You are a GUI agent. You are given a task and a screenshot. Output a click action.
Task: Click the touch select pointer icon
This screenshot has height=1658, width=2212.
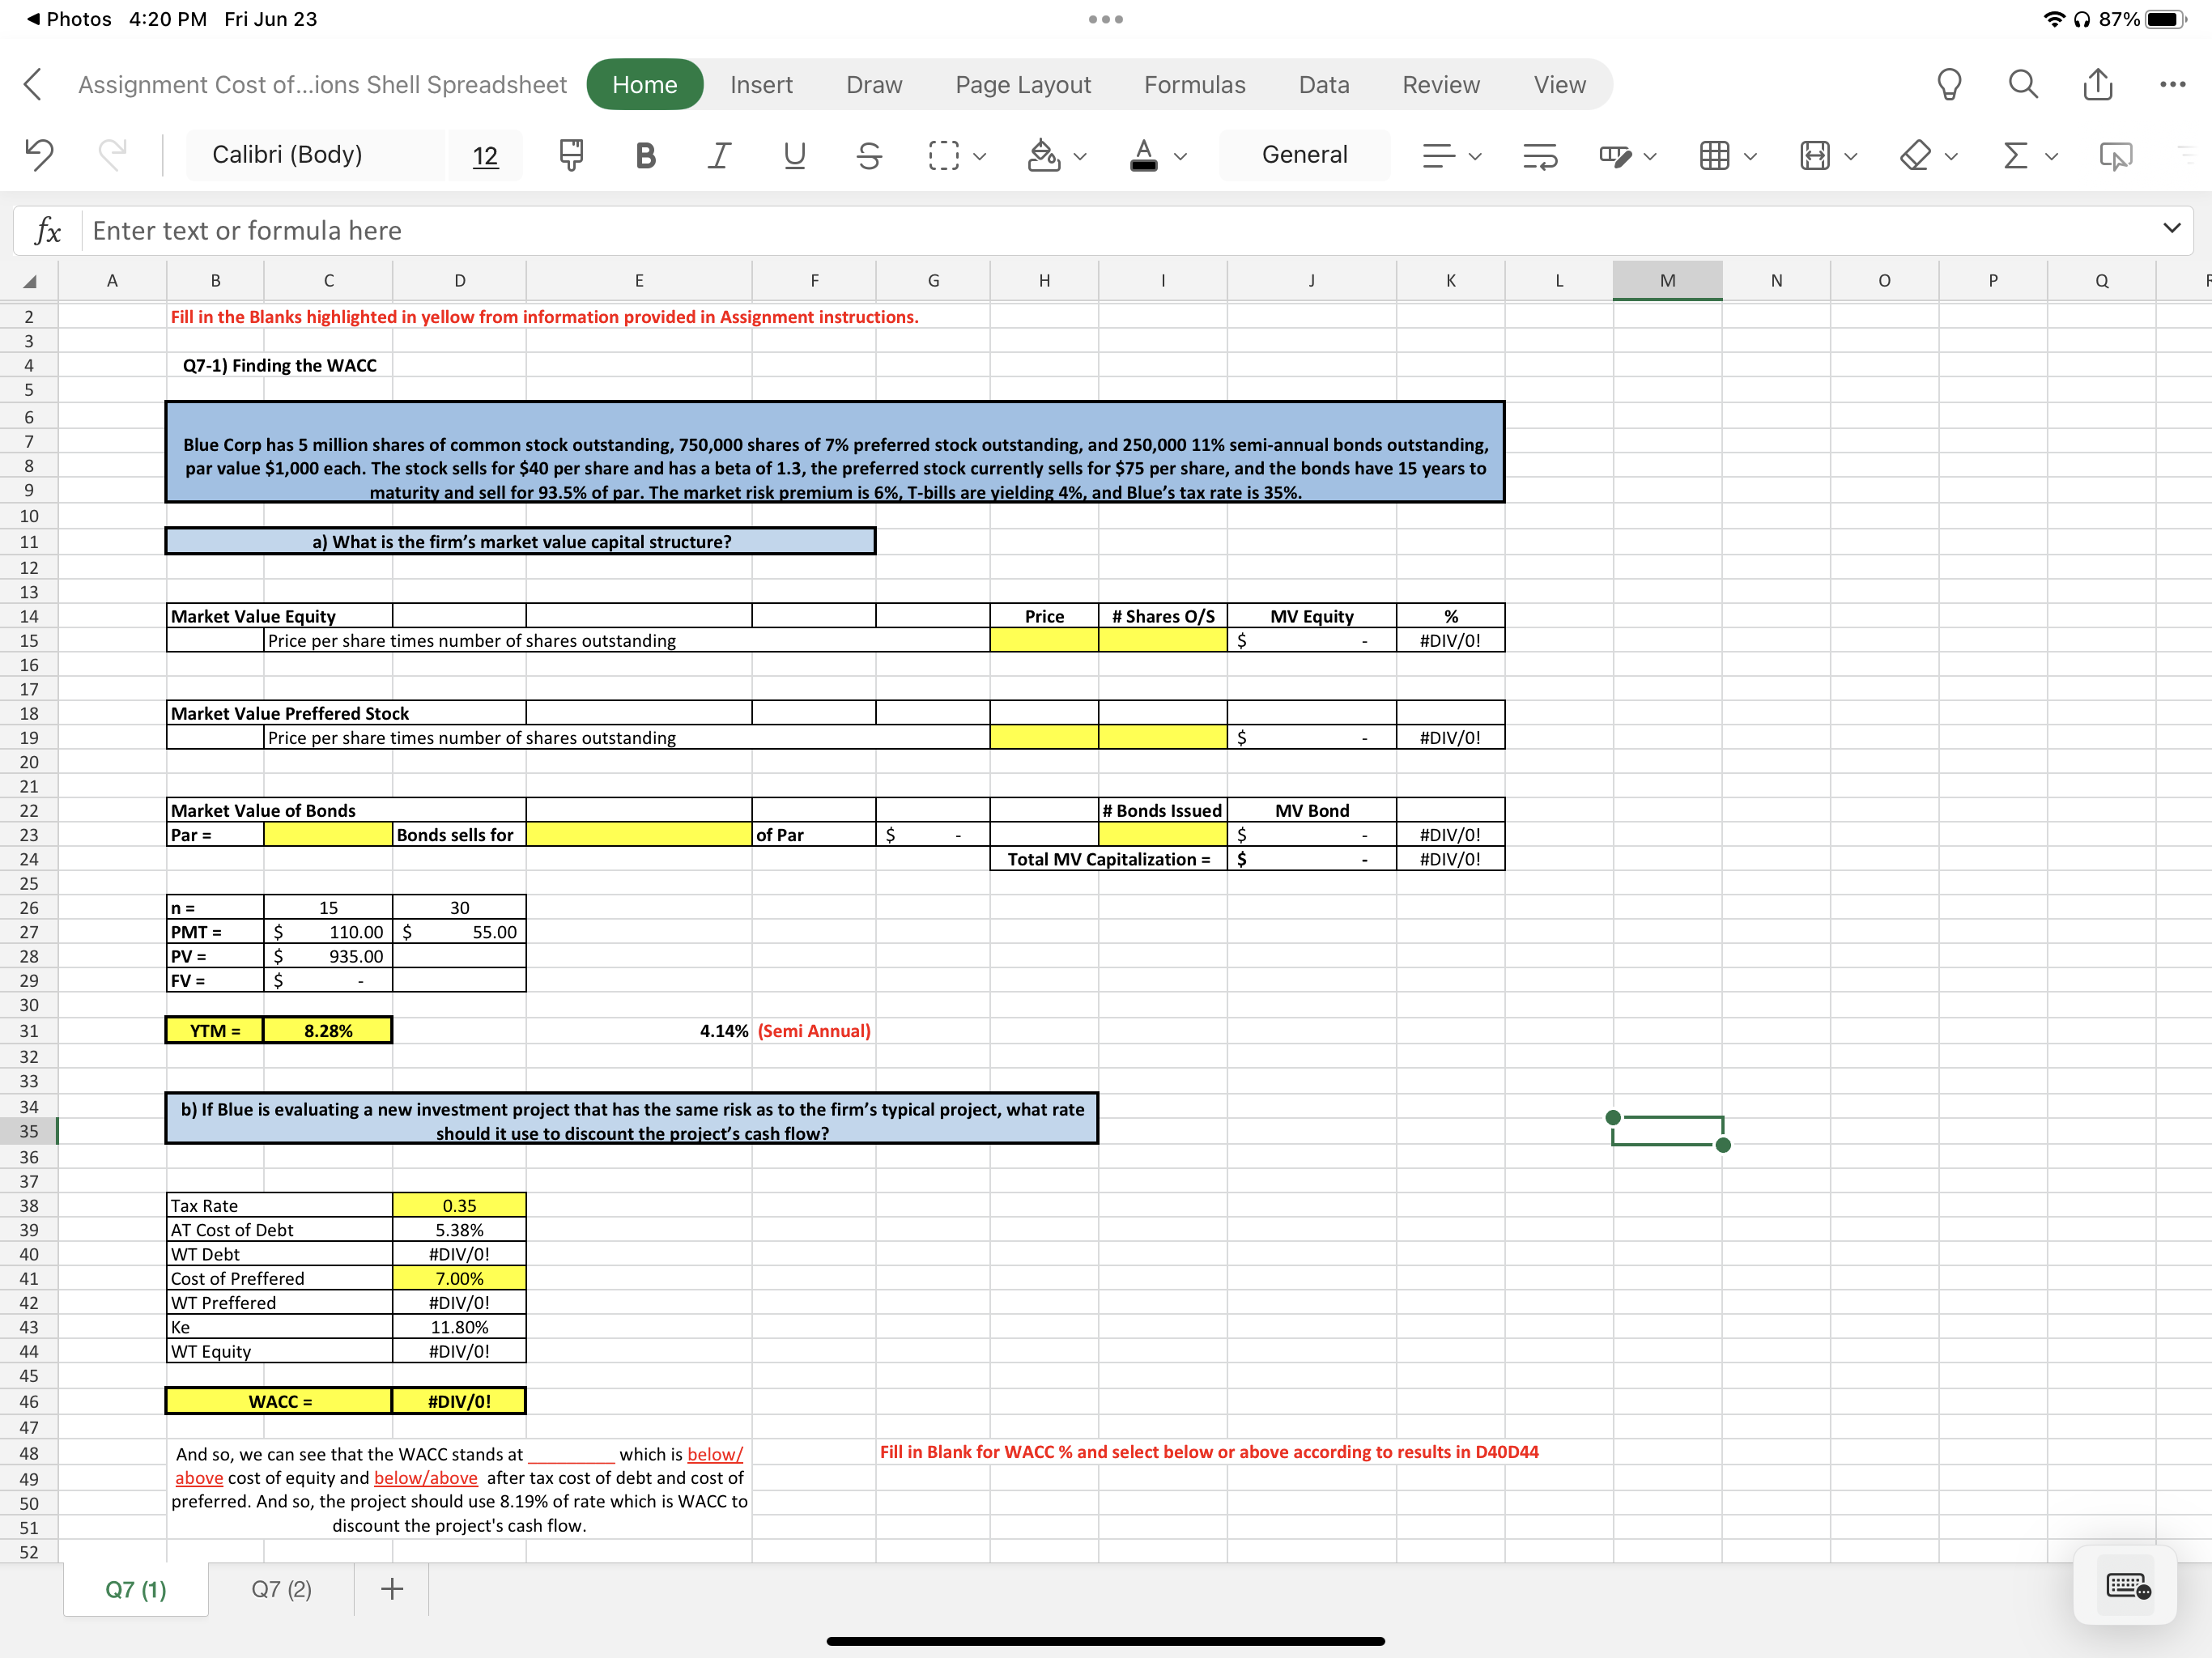pos(2116,156)
